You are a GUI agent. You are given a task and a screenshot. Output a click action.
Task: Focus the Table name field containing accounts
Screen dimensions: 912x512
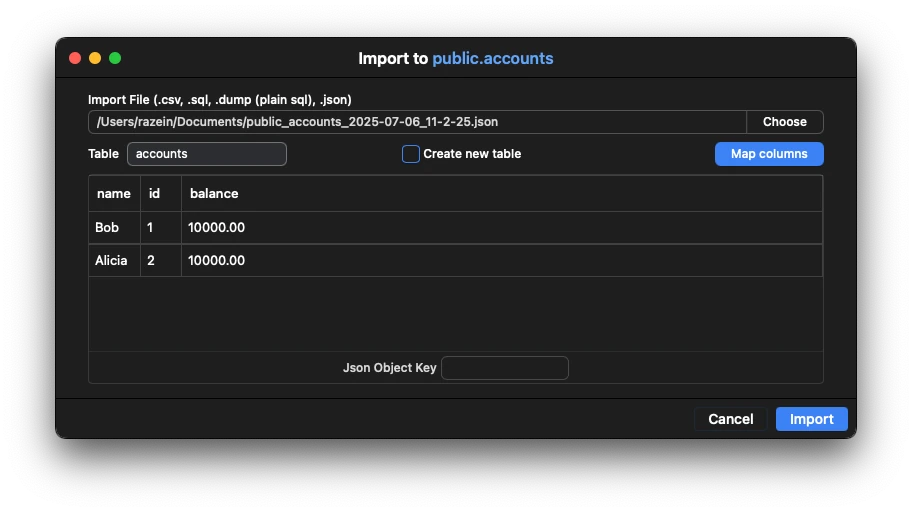click(x=206, y=154)
